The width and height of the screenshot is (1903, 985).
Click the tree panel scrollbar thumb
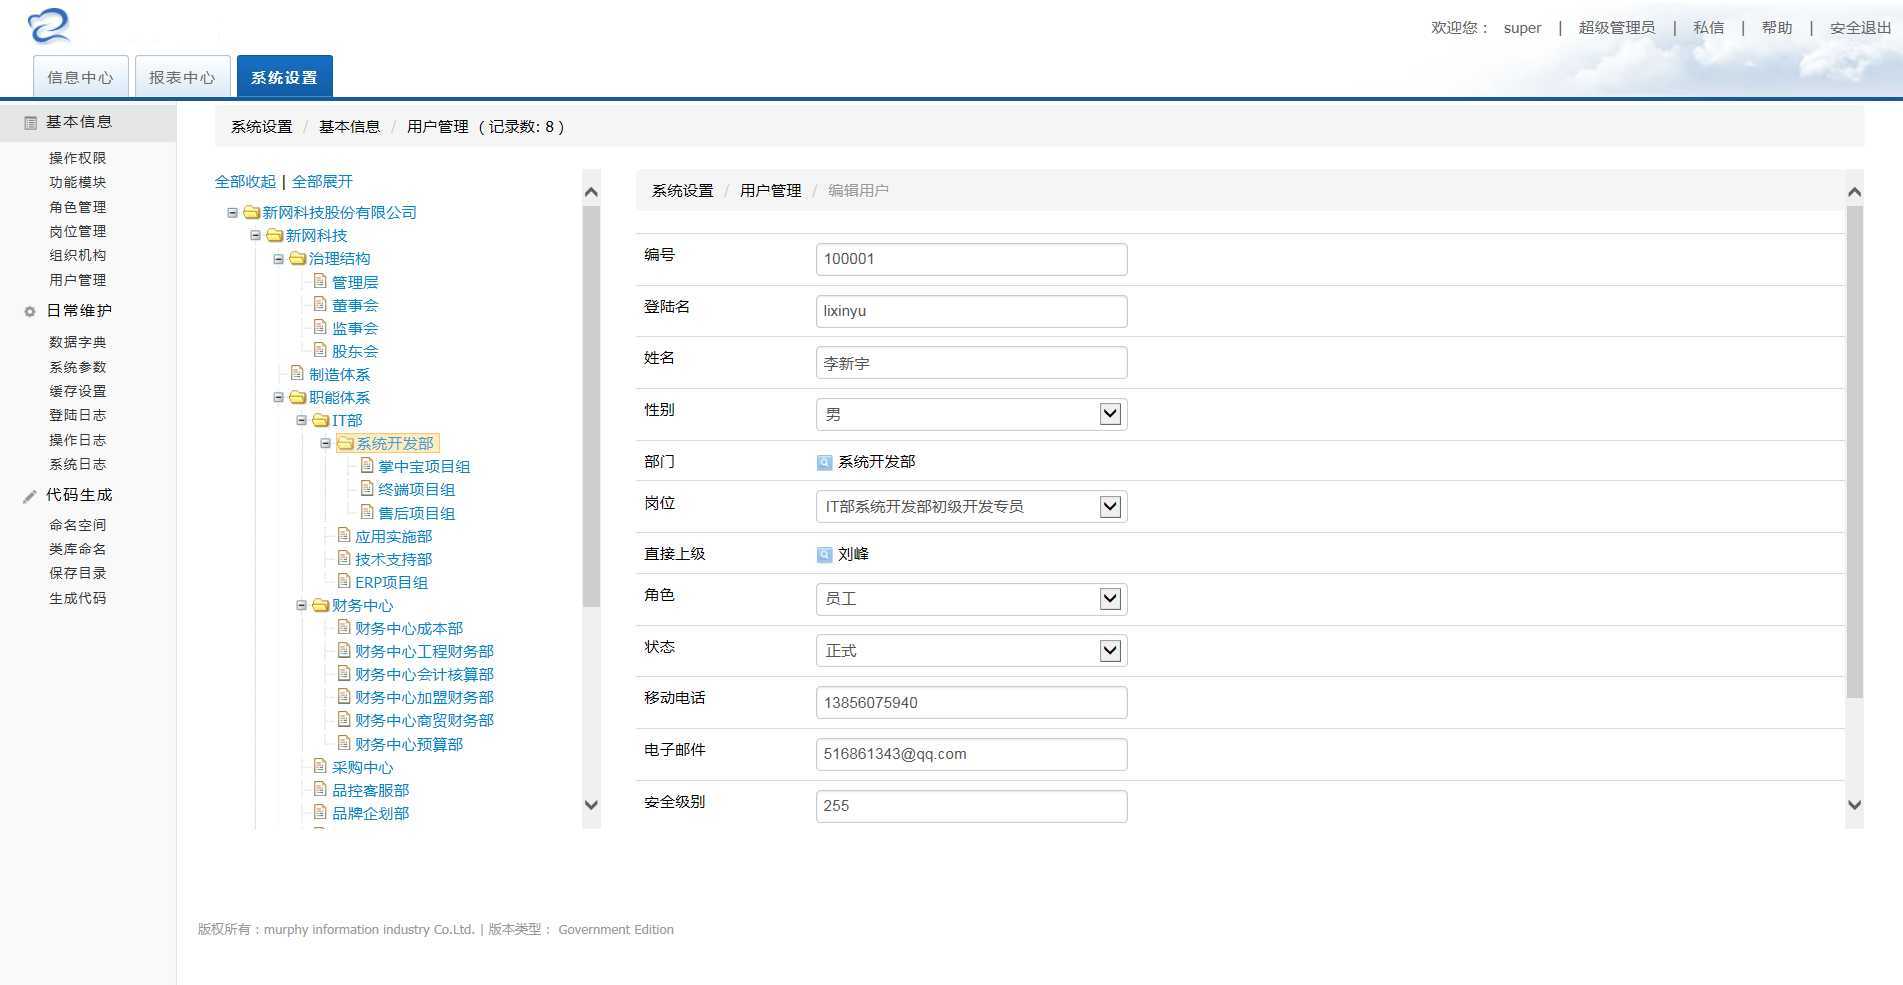click(591, 406)
